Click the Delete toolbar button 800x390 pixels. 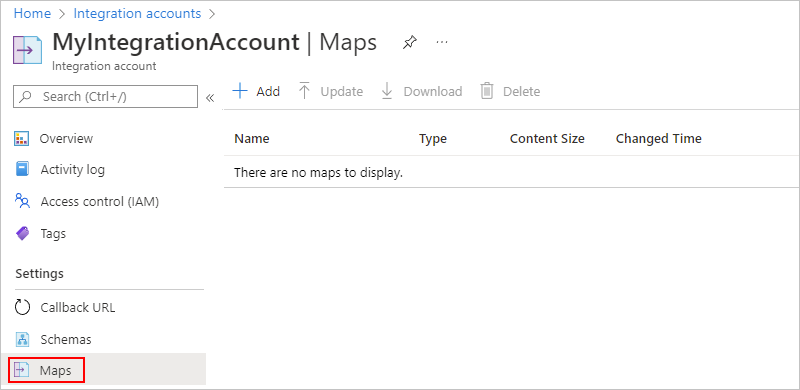(x=510, y=92)
